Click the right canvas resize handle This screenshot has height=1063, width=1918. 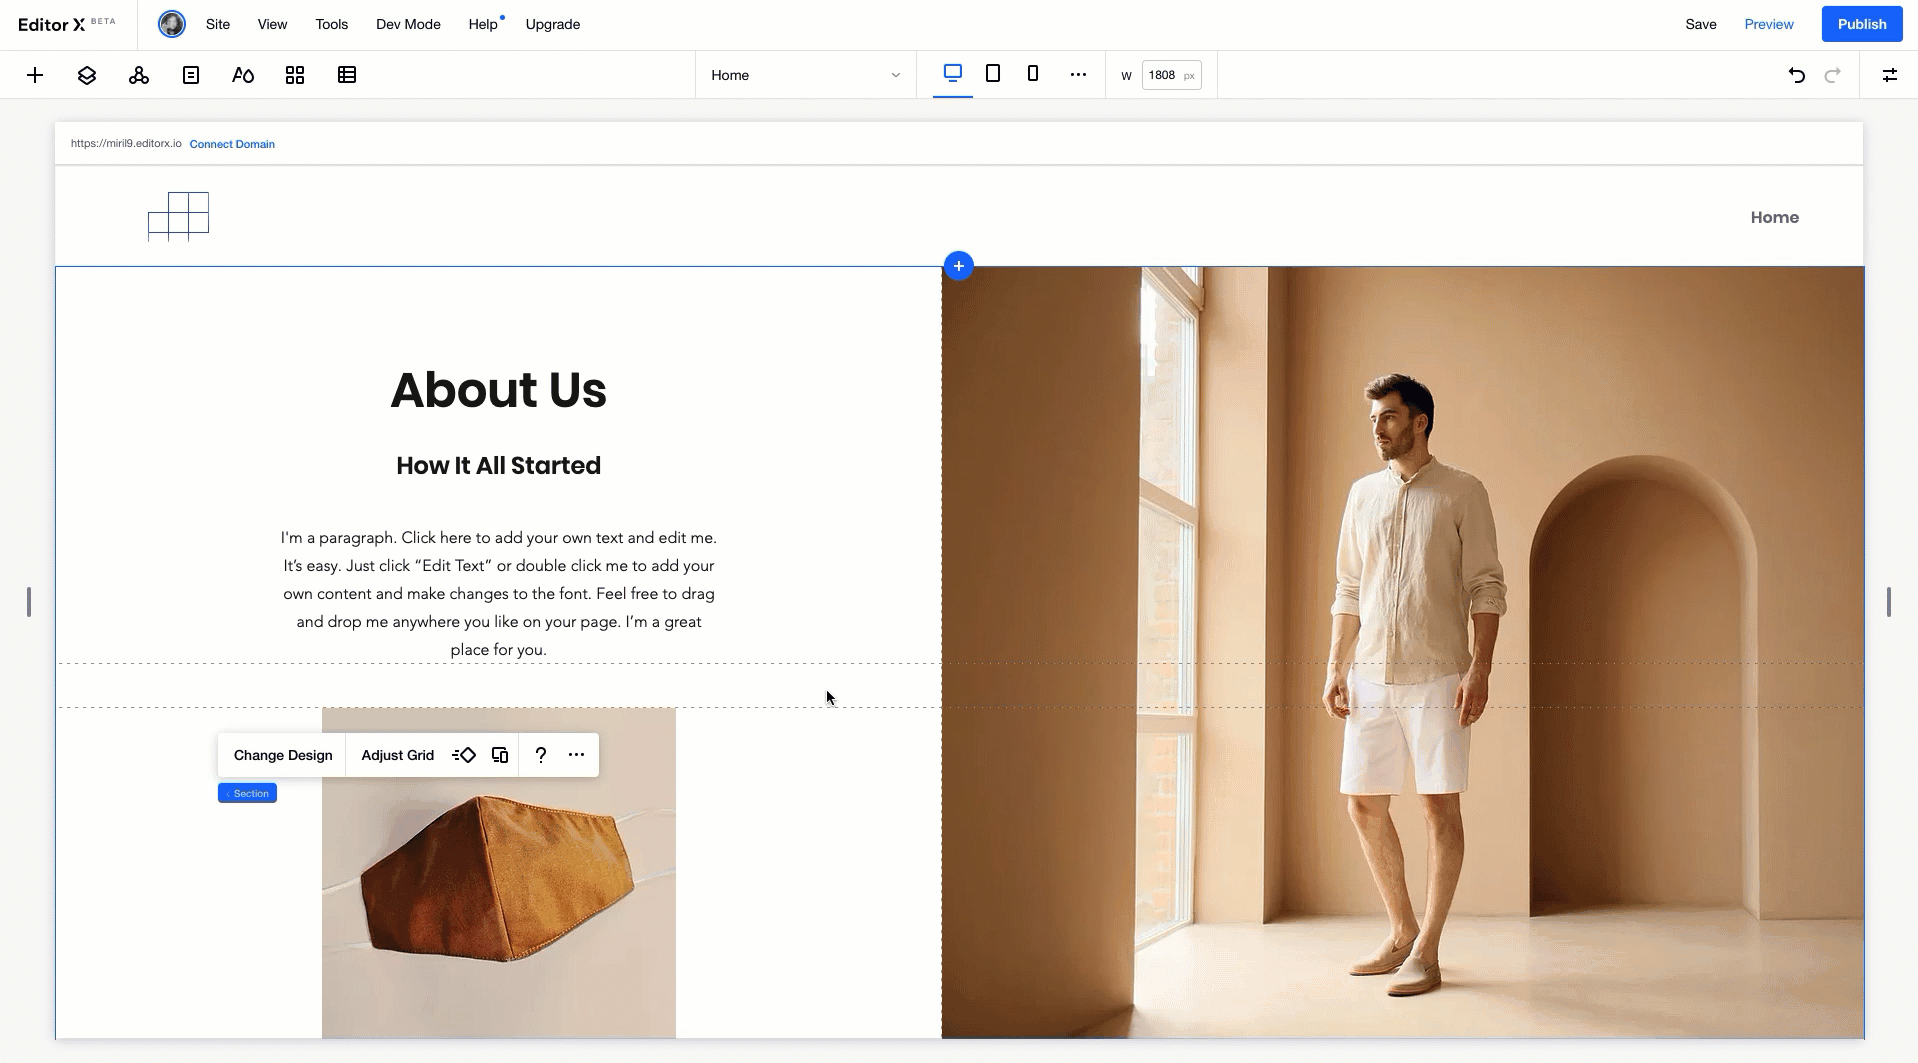pyautogui.click(x=1889, y=602)
